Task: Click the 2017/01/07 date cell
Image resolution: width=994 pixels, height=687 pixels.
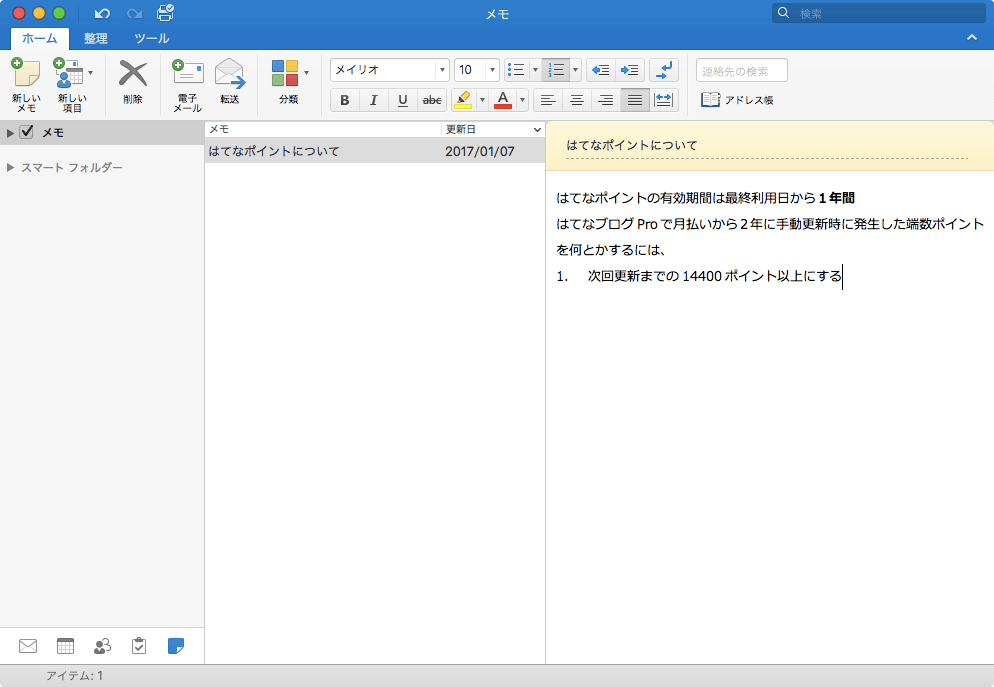Action: tap(479, 151)
